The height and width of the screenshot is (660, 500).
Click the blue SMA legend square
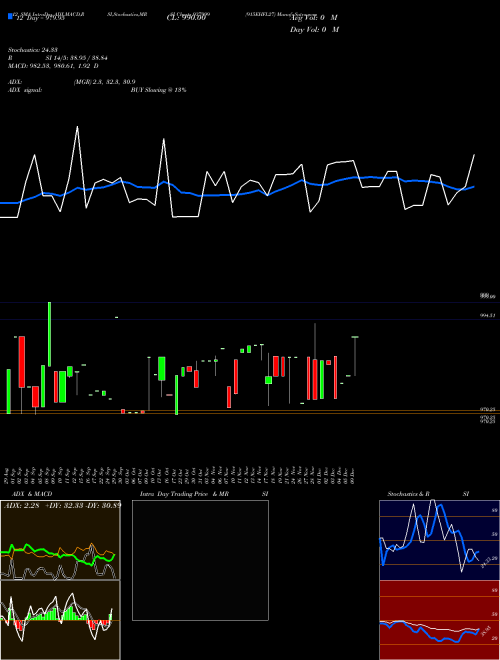point(10,16)
